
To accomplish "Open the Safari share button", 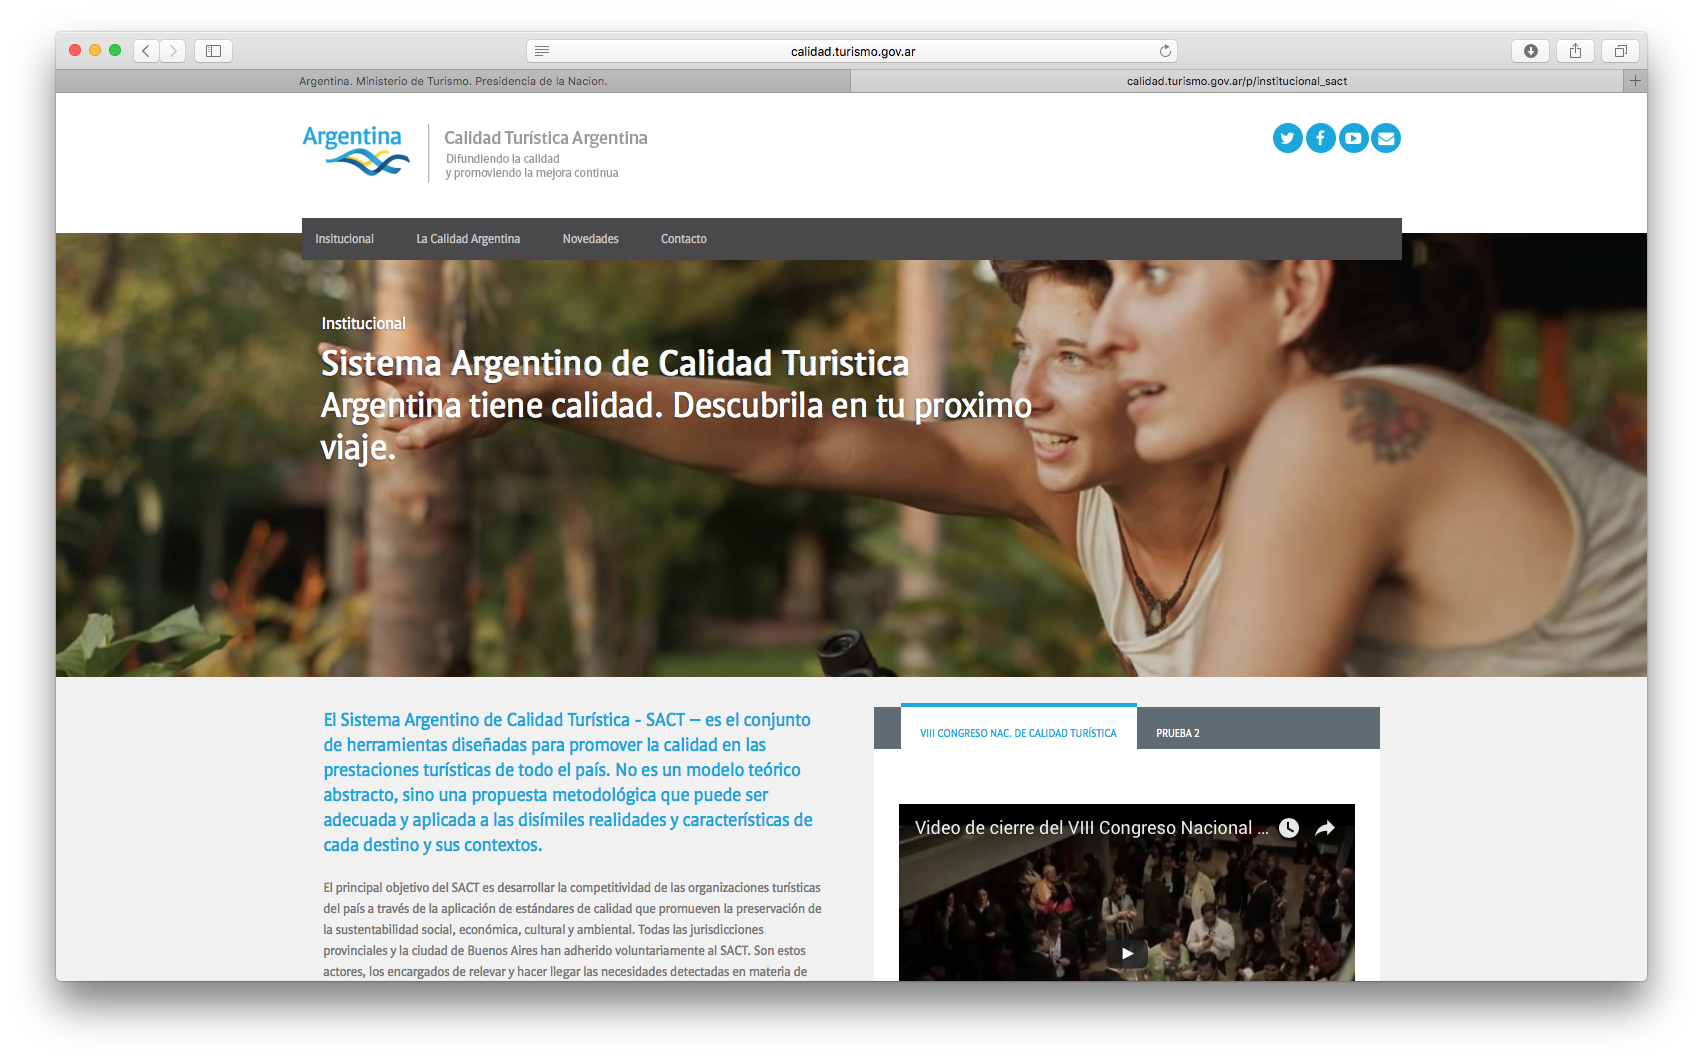I will coord(1575,51).
